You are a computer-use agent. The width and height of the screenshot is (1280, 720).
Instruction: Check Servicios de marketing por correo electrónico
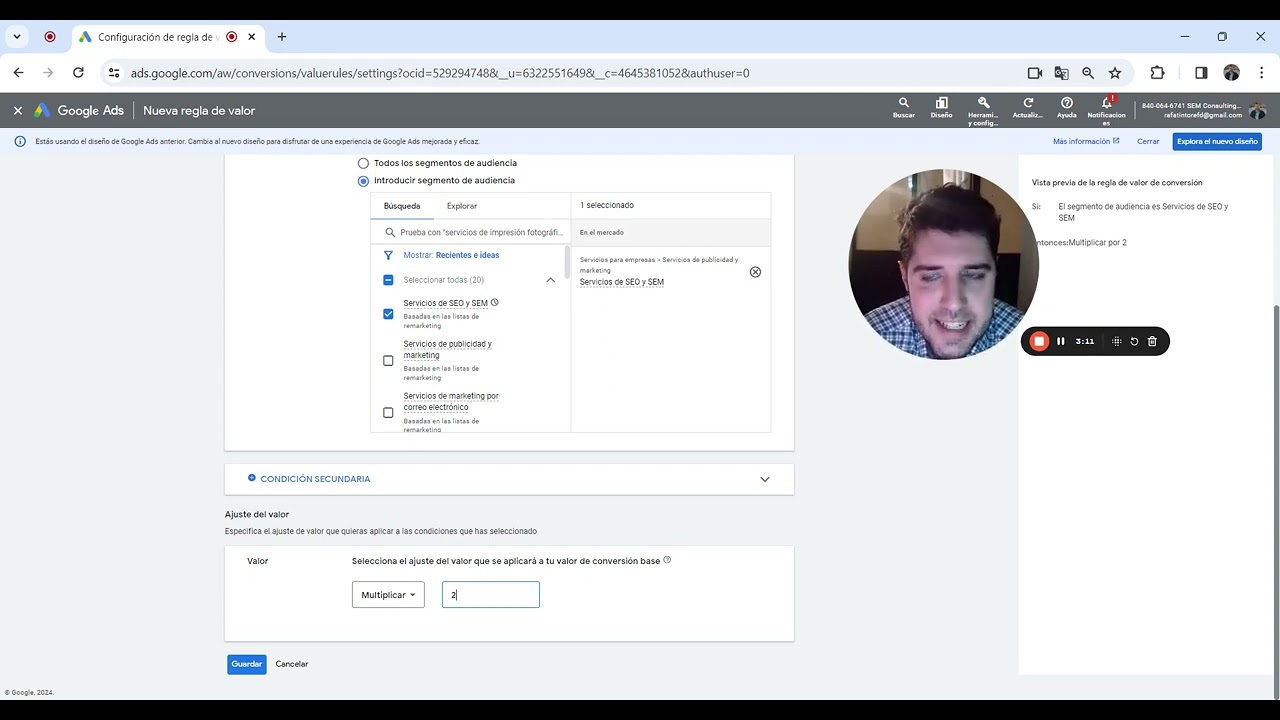coord(388,413)
